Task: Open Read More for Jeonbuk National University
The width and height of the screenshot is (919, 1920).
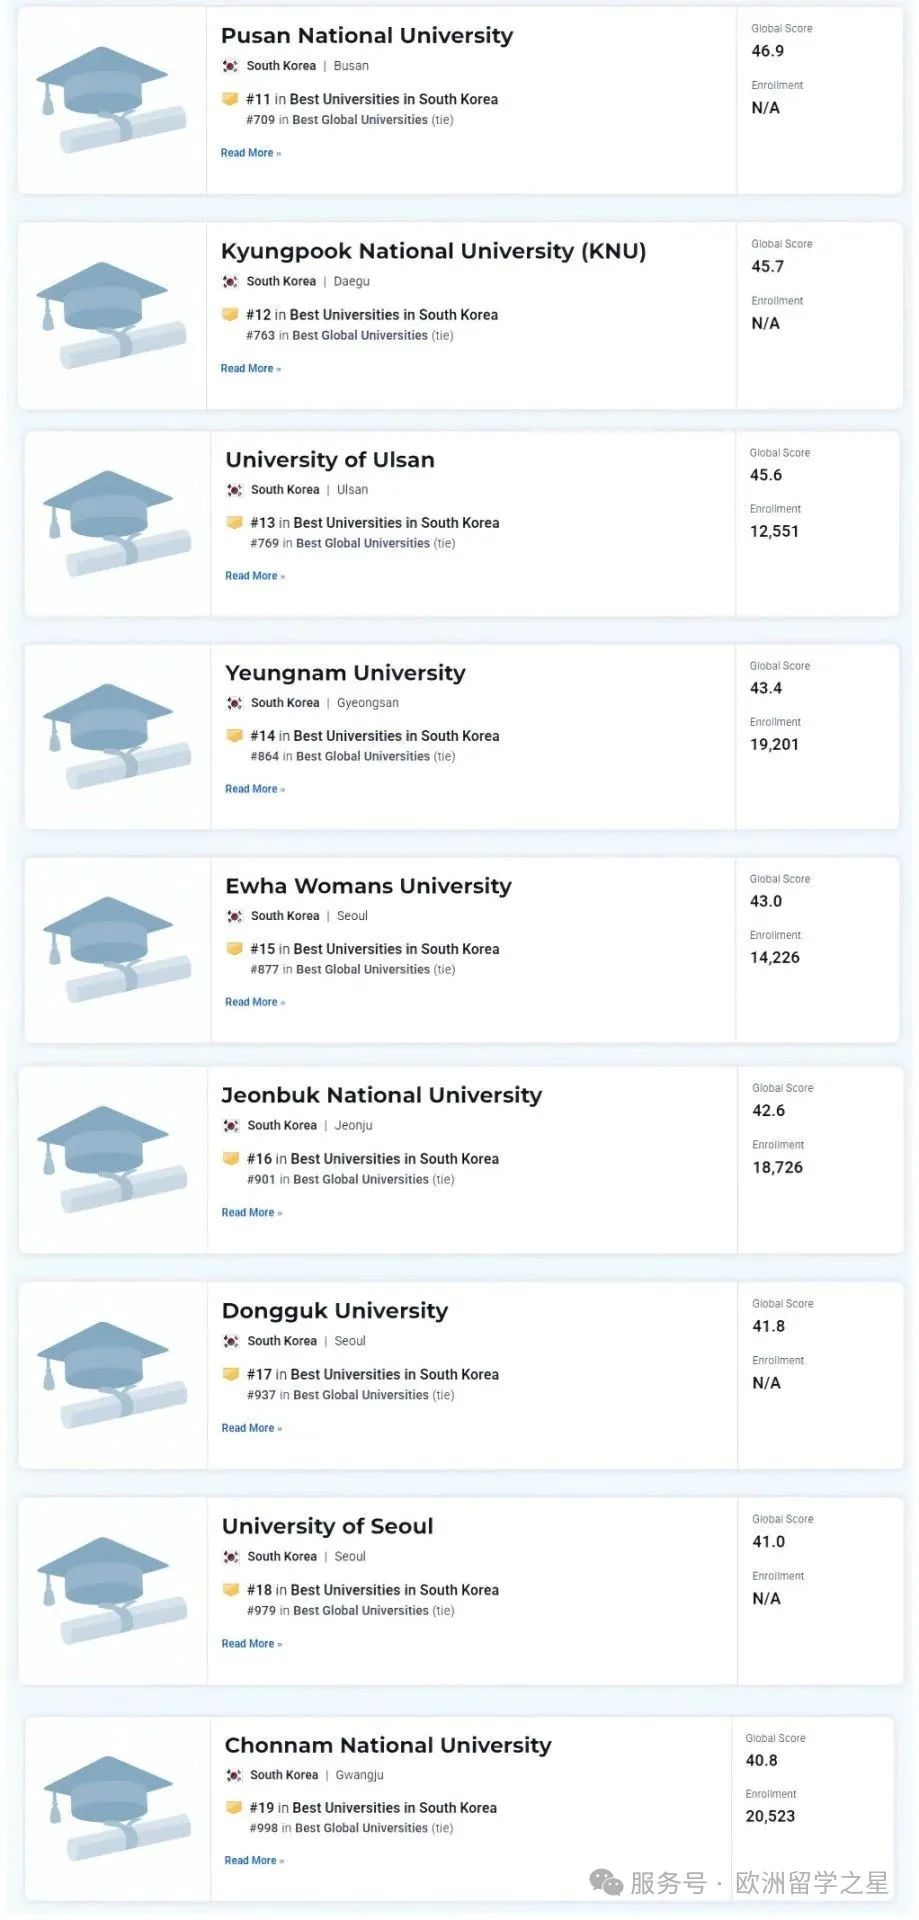Action: pyautogui.click(x=251, y=1213)
